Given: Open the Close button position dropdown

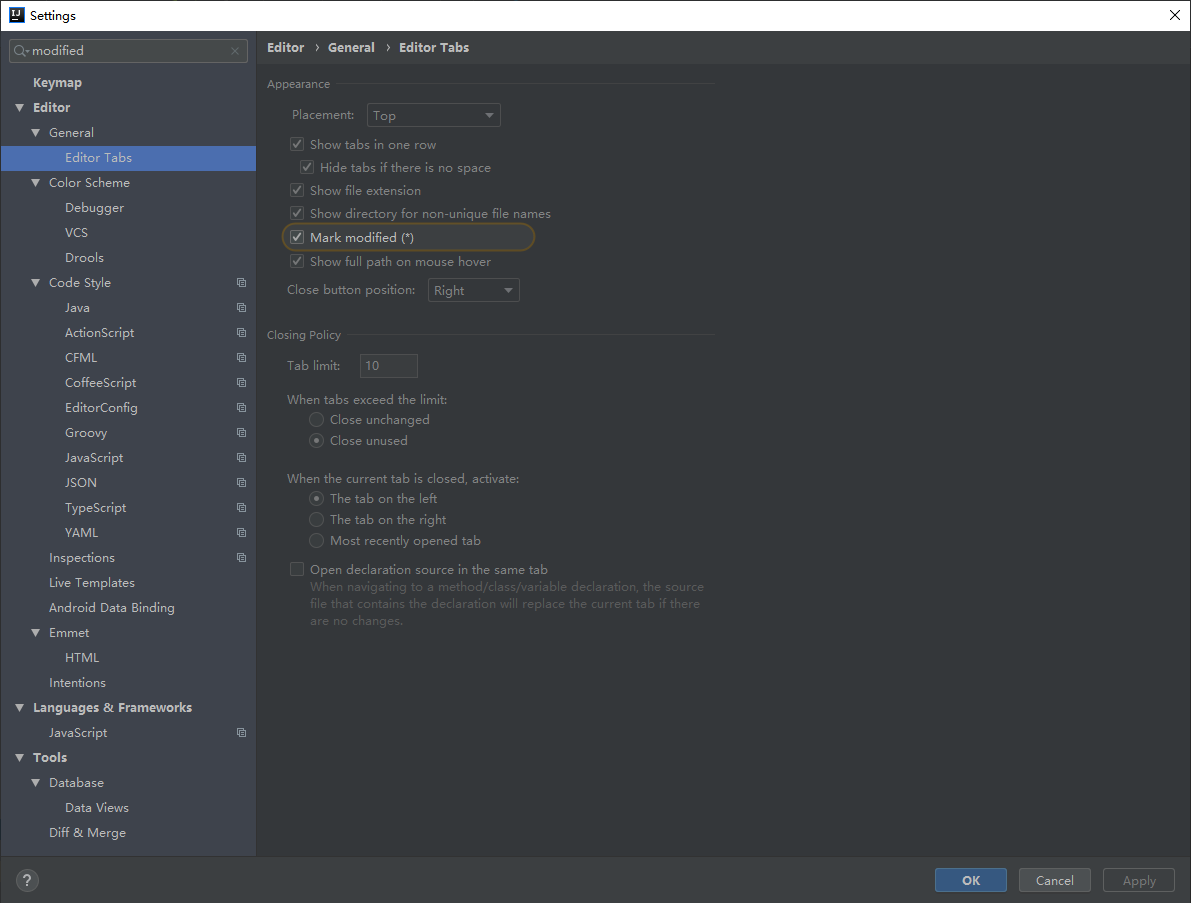Looking at the screenshot, I should click(x=473, y=290).
